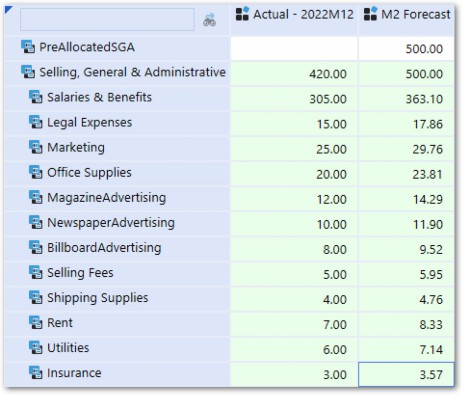Select the Insurance row label
463x395 pixels.
tap(74, 373)
